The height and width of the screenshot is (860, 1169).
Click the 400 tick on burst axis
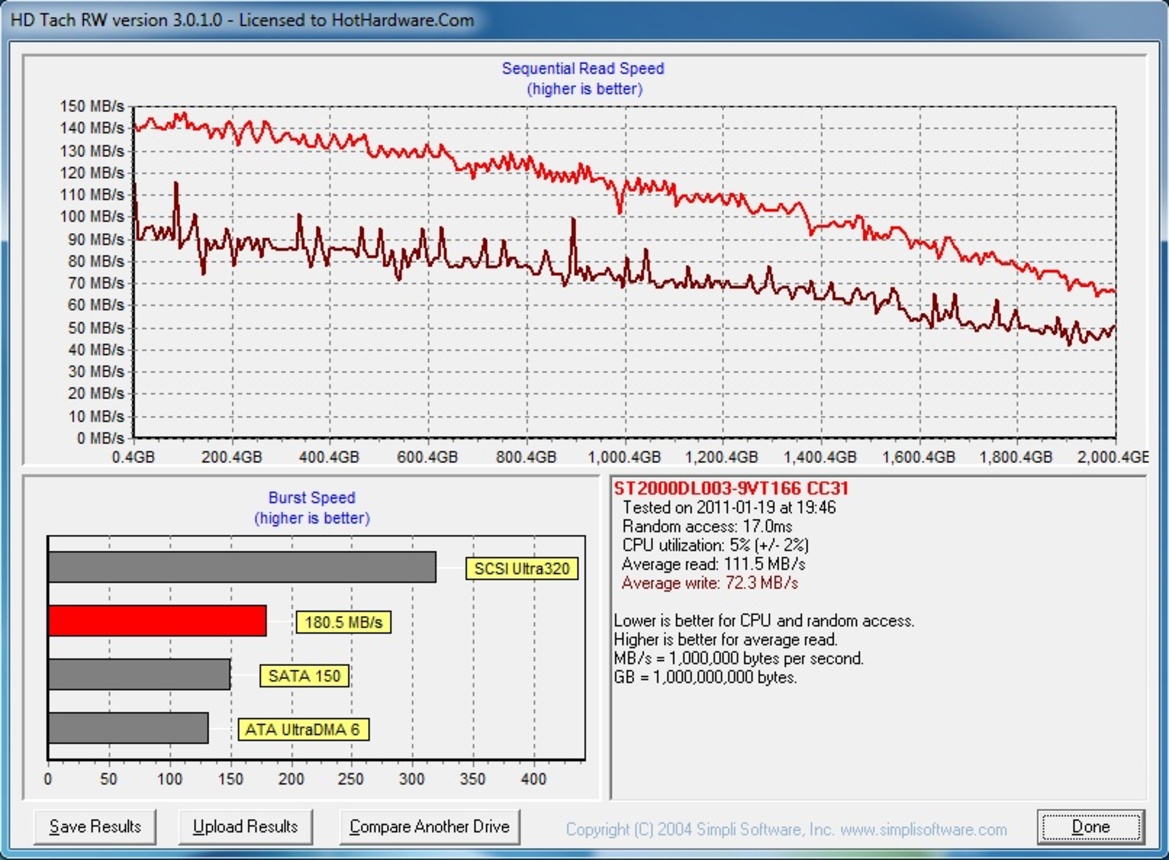(x=534, y=779)
